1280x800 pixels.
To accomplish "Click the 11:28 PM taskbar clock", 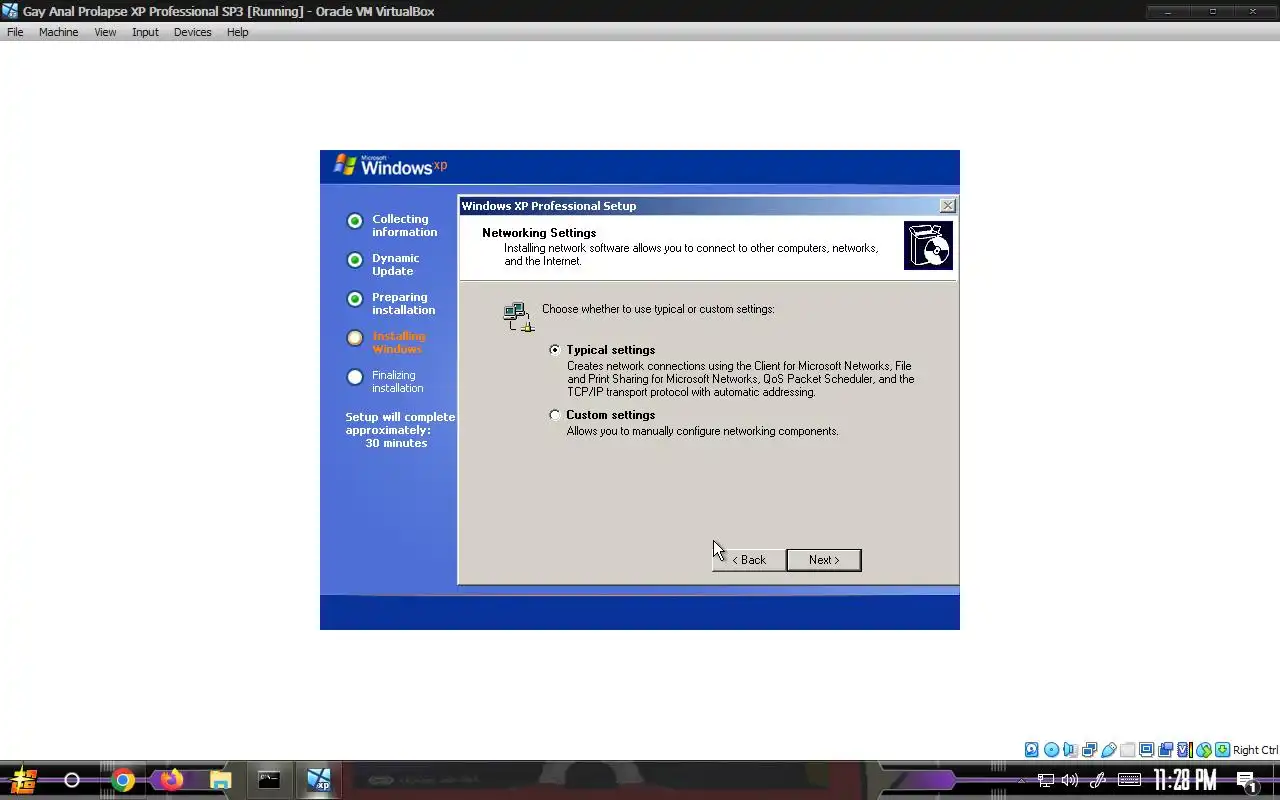I will click(x=1185, y=780).
